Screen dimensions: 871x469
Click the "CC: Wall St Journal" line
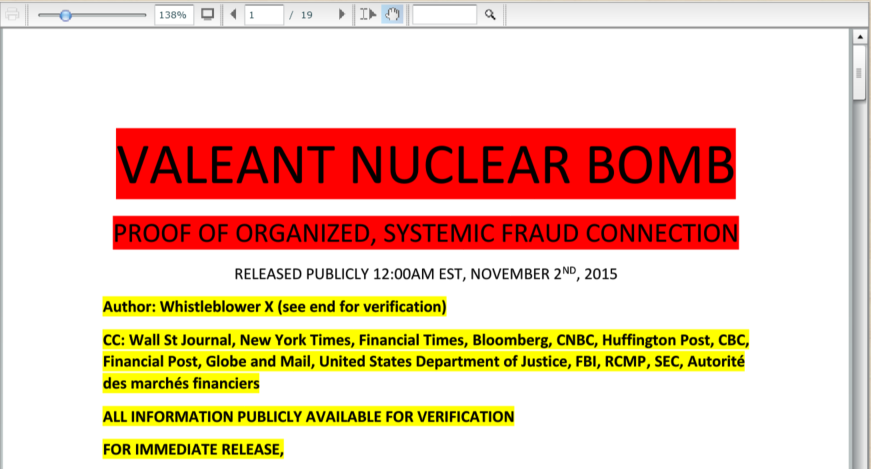(x=426, y=340)
